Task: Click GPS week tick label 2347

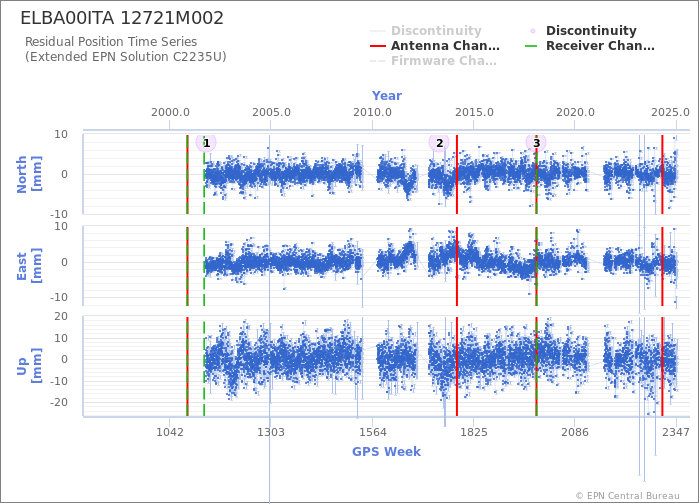Action: coord(676,432)
